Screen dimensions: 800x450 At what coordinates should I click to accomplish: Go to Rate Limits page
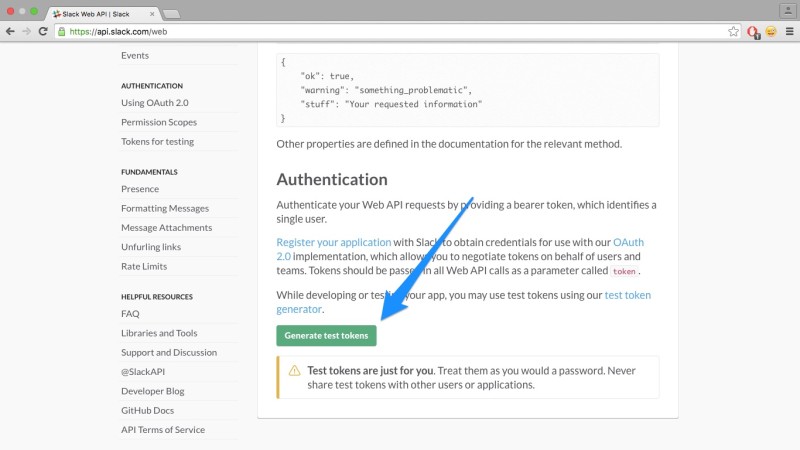(x=144, y=266)
